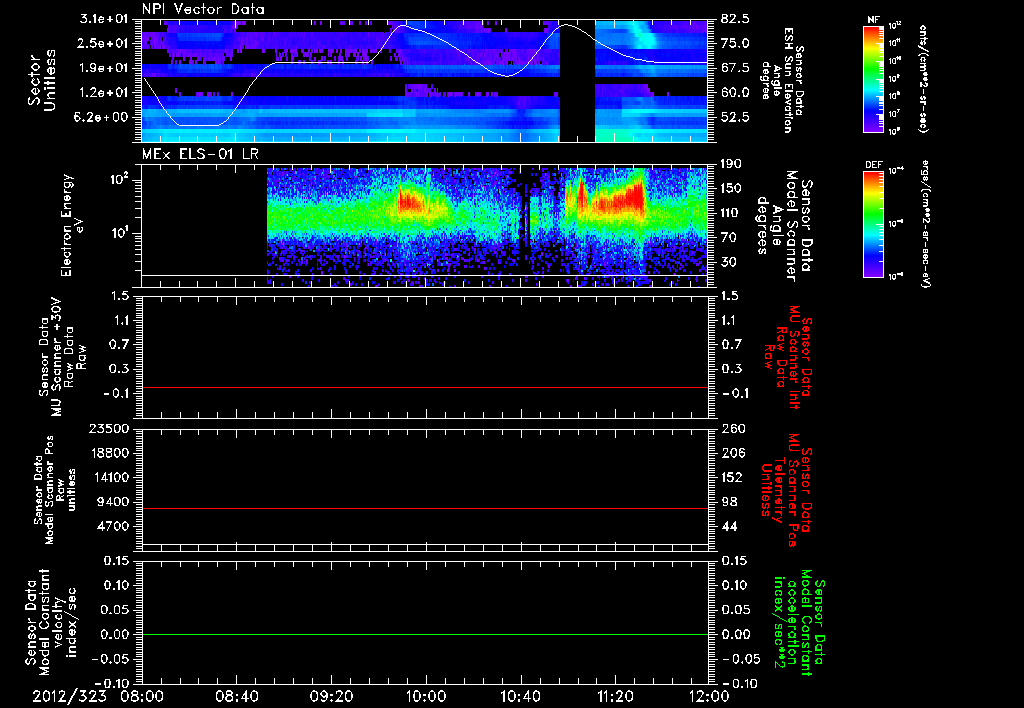Click the red "MU Scanner Pos Telemetry Unitless" label
The image size is (1024, 708).
[787, 490]
